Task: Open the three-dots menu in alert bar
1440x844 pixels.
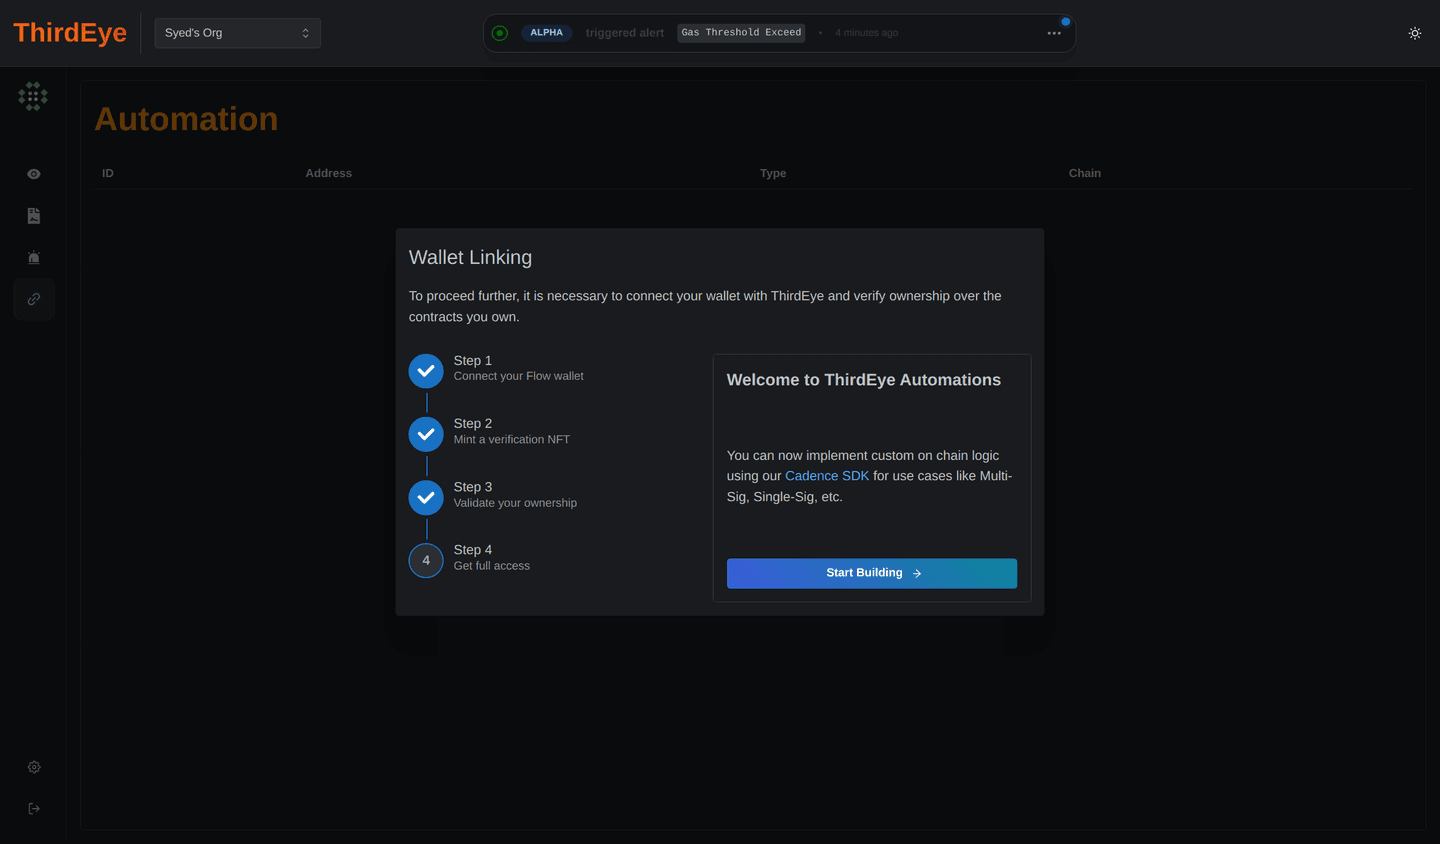Action: pos(1054,33)
